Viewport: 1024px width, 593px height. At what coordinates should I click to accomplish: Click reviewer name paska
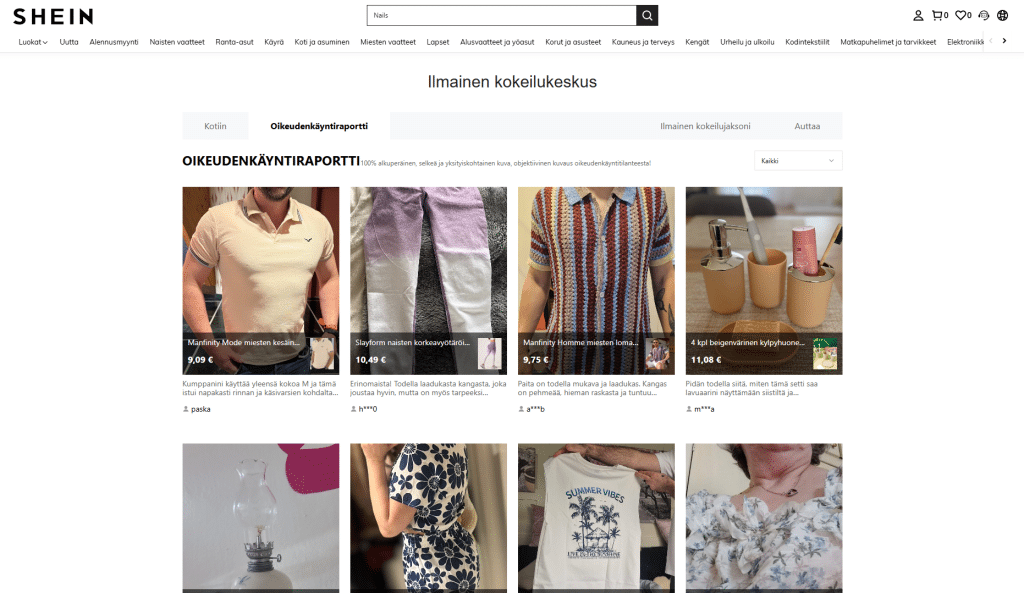[200, 409]
